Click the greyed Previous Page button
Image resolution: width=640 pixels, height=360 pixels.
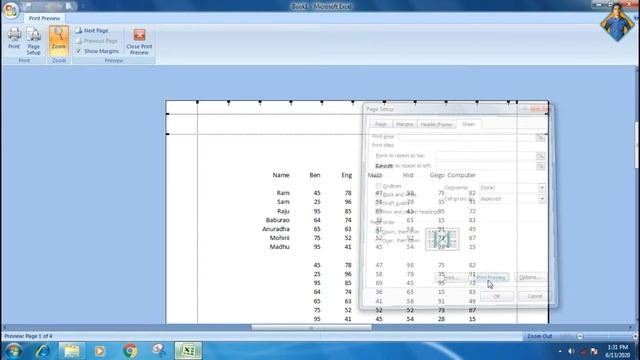[97, 41]
